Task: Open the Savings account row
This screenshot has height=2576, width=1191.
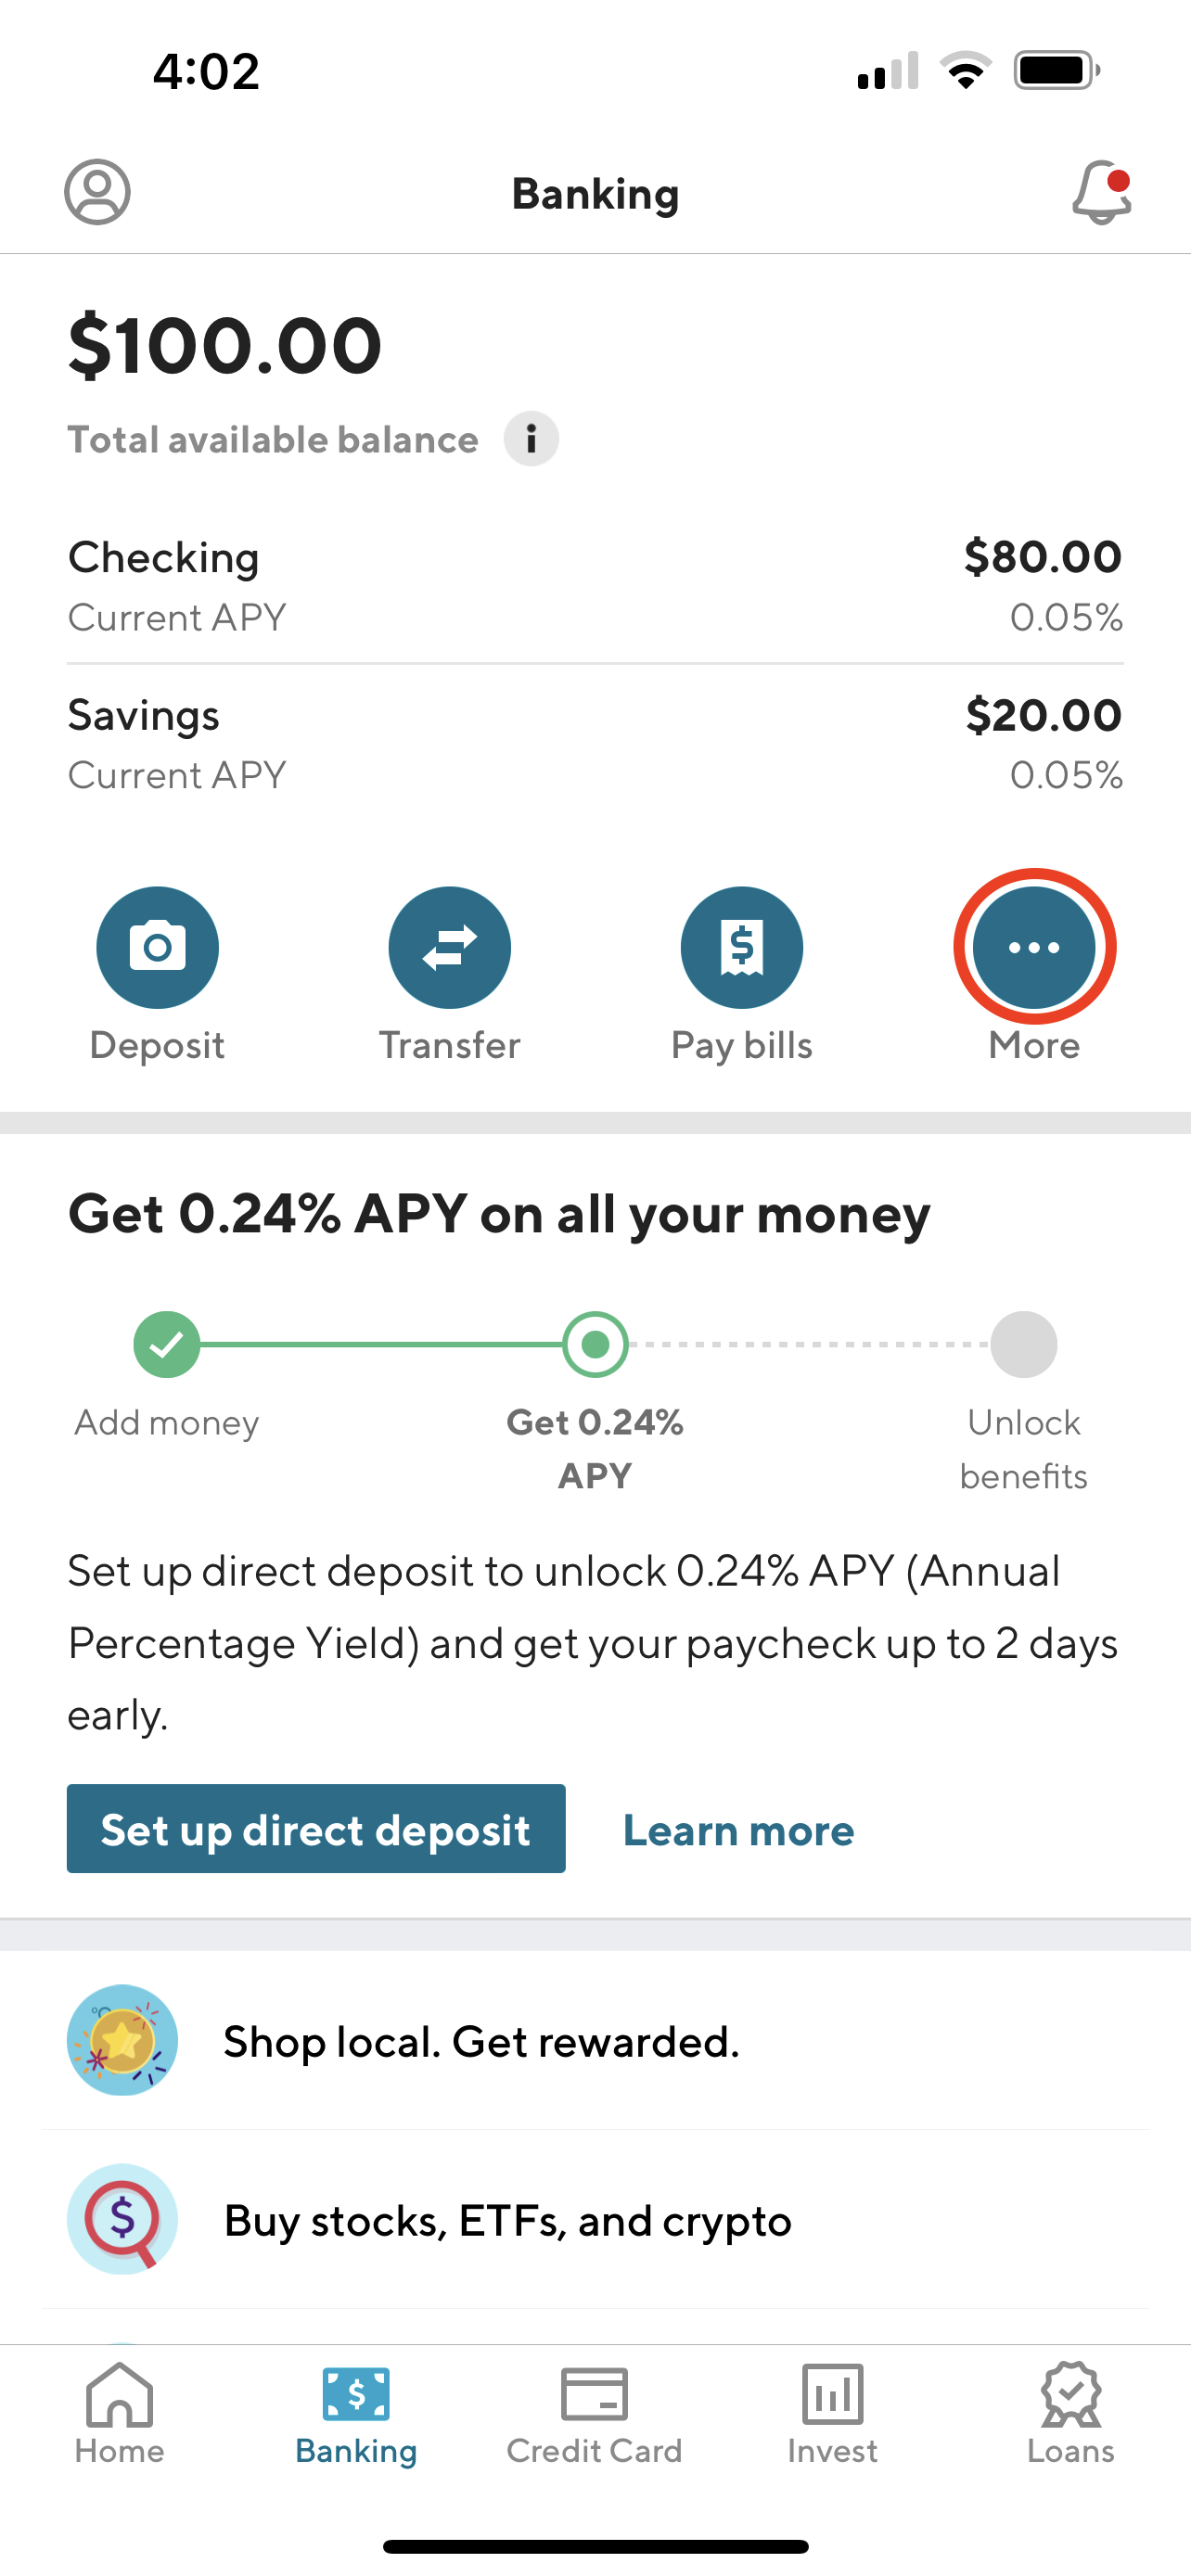Action: point(595,744)
